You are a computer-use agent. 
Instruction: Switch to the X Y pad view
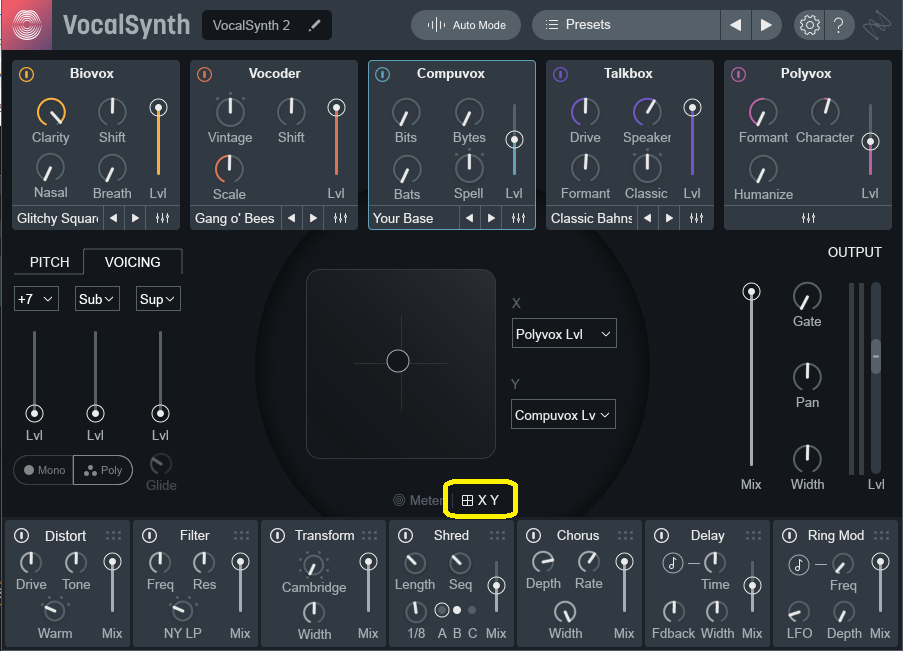point(480,500)
